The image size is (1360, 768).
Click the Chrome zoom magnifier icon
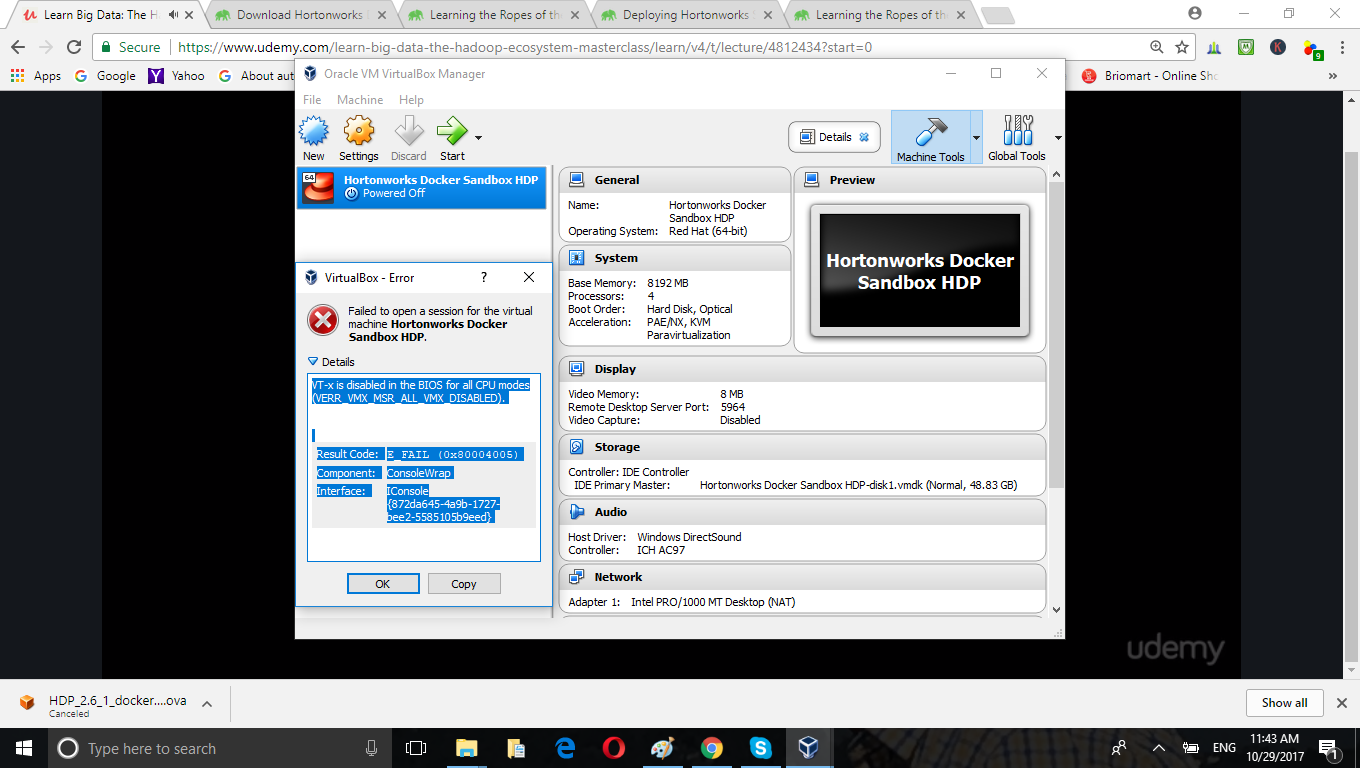tap(1157, 47)
